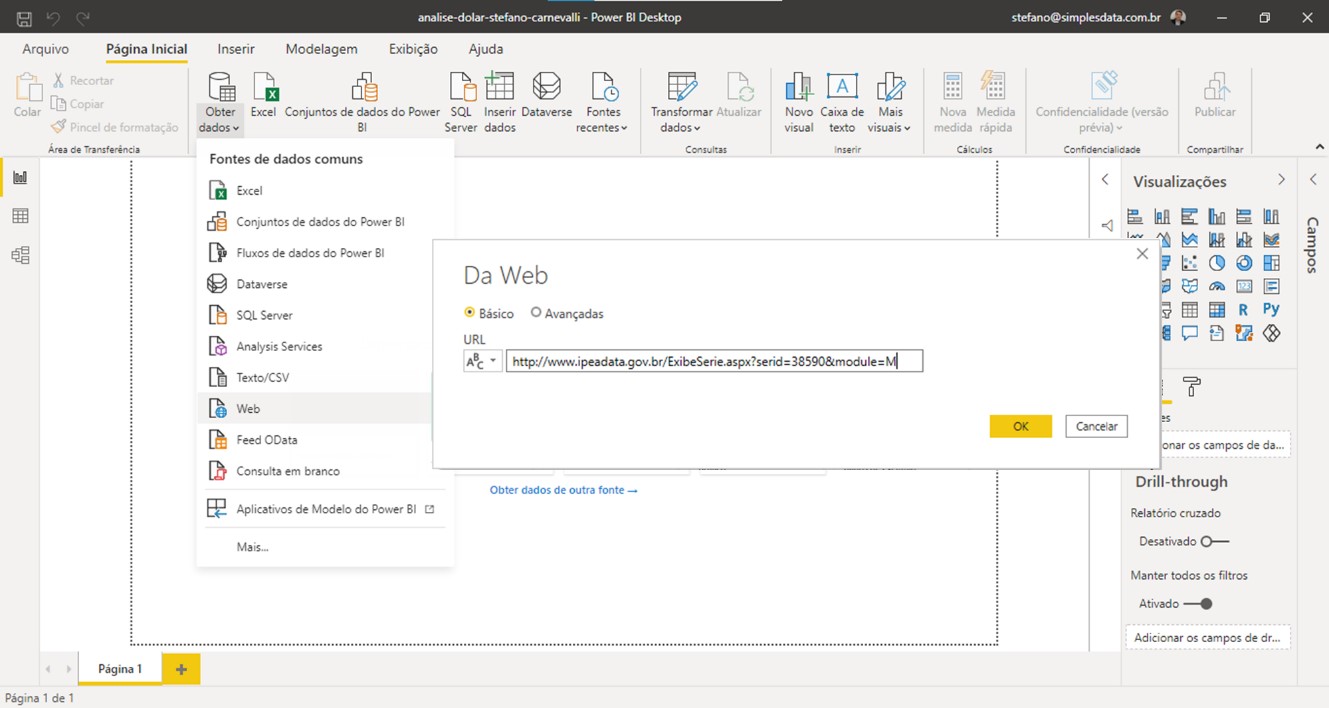Select the R script visual icon
Viewport: 1329px width, 708px height.
point(1243,310)
